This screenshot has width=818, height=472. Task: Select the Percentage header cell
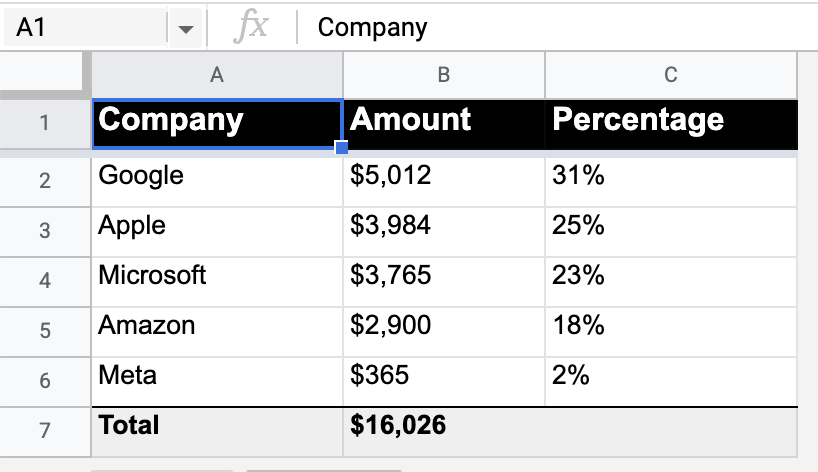click(670, 122)
